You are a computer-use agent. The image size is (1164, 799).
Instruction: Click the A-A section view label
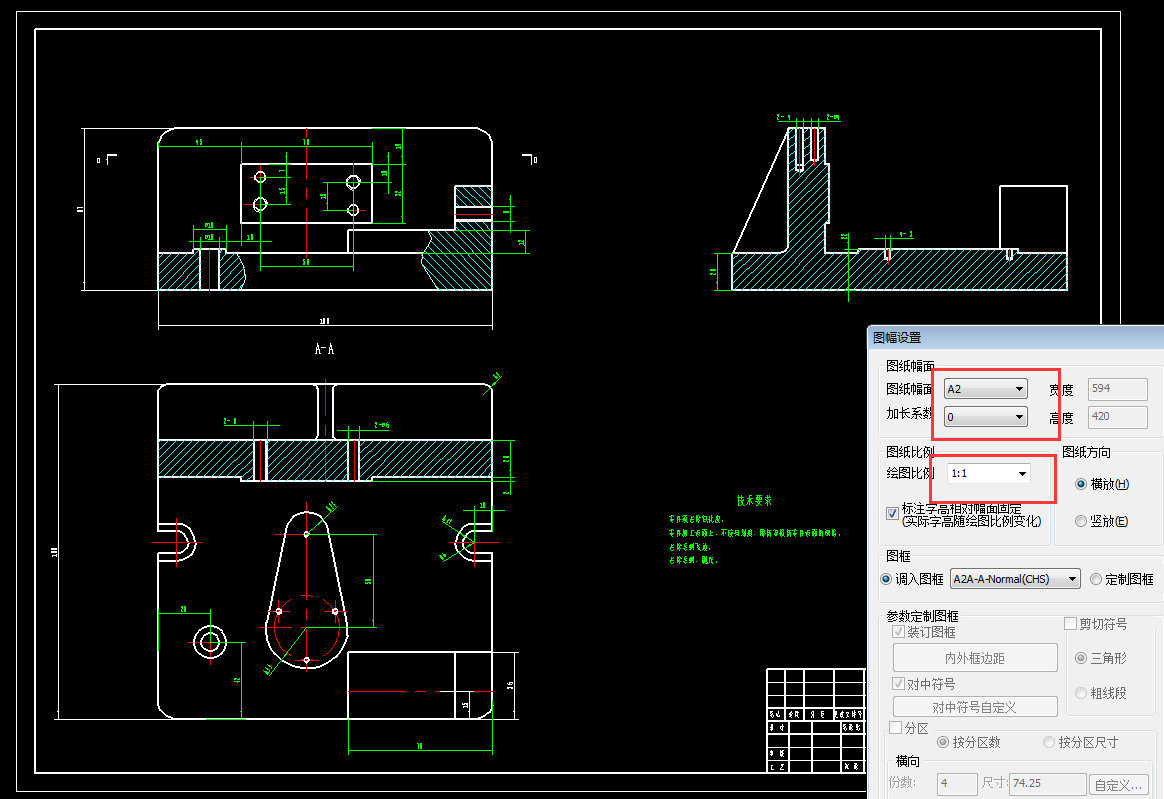coord(324,349)
